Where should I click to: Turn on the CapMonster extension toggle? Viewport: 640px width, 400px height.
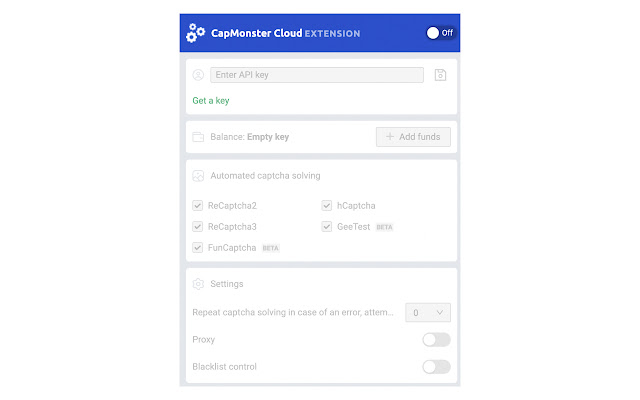coord(439,33)
